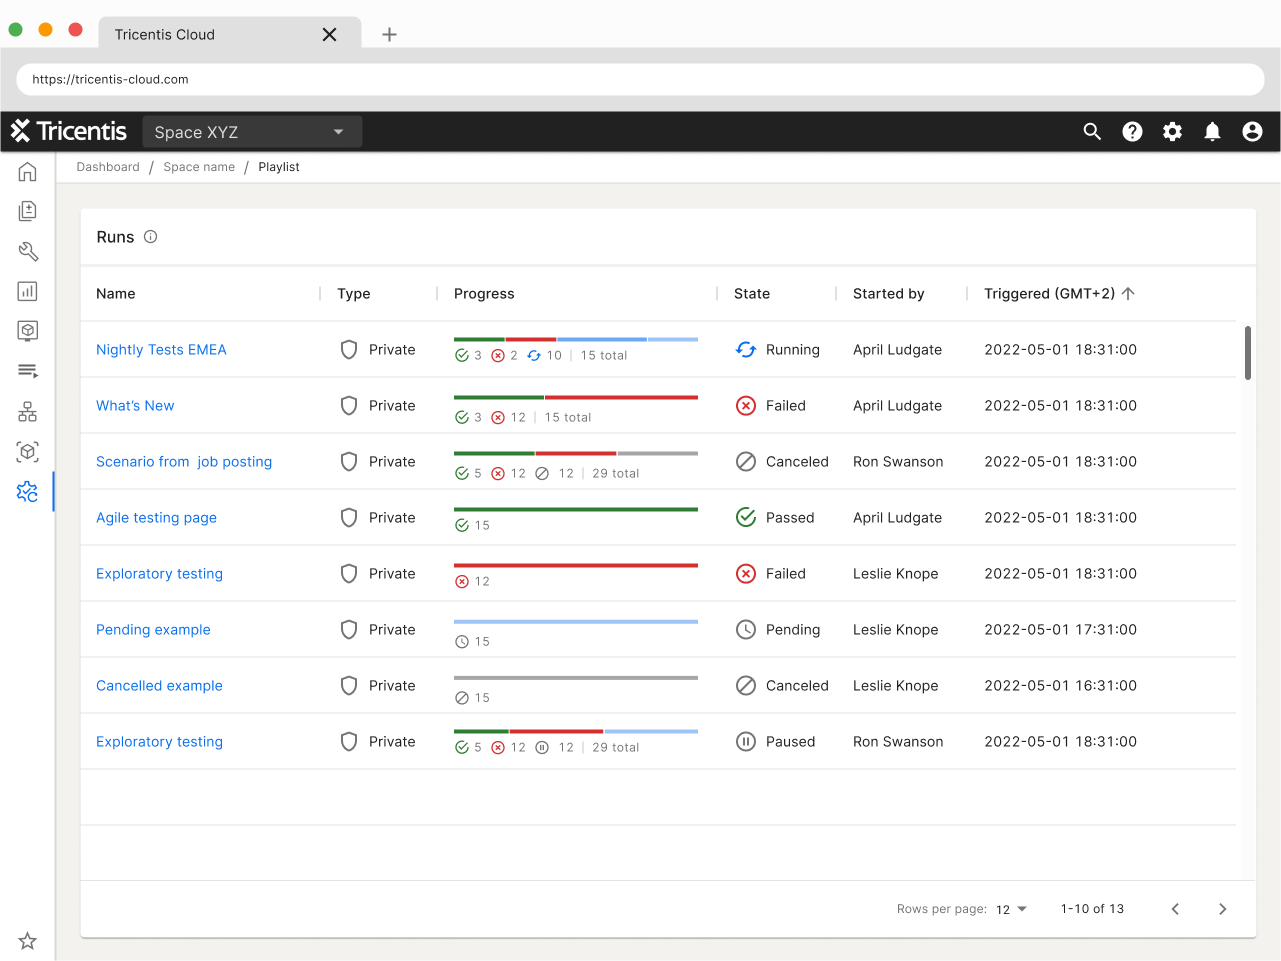Screen dimensions: 1281x961
Task: Click the Playlist breadcrumb text
Action: click(x=279, y=167)
